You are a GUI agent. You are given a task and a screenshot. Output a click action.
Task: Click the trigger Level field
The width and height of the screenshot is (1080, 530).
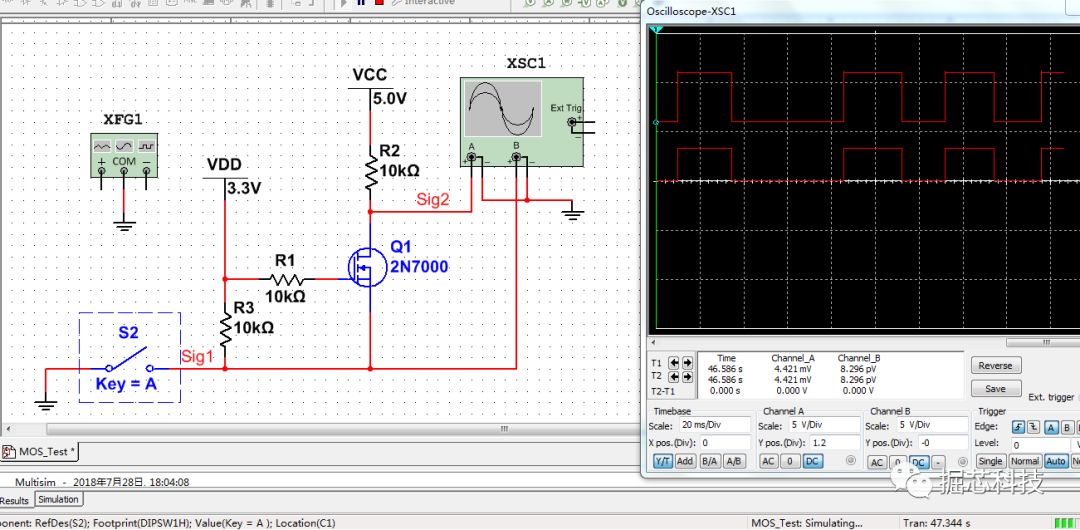pyautogui.click(x=1040, y=445)
